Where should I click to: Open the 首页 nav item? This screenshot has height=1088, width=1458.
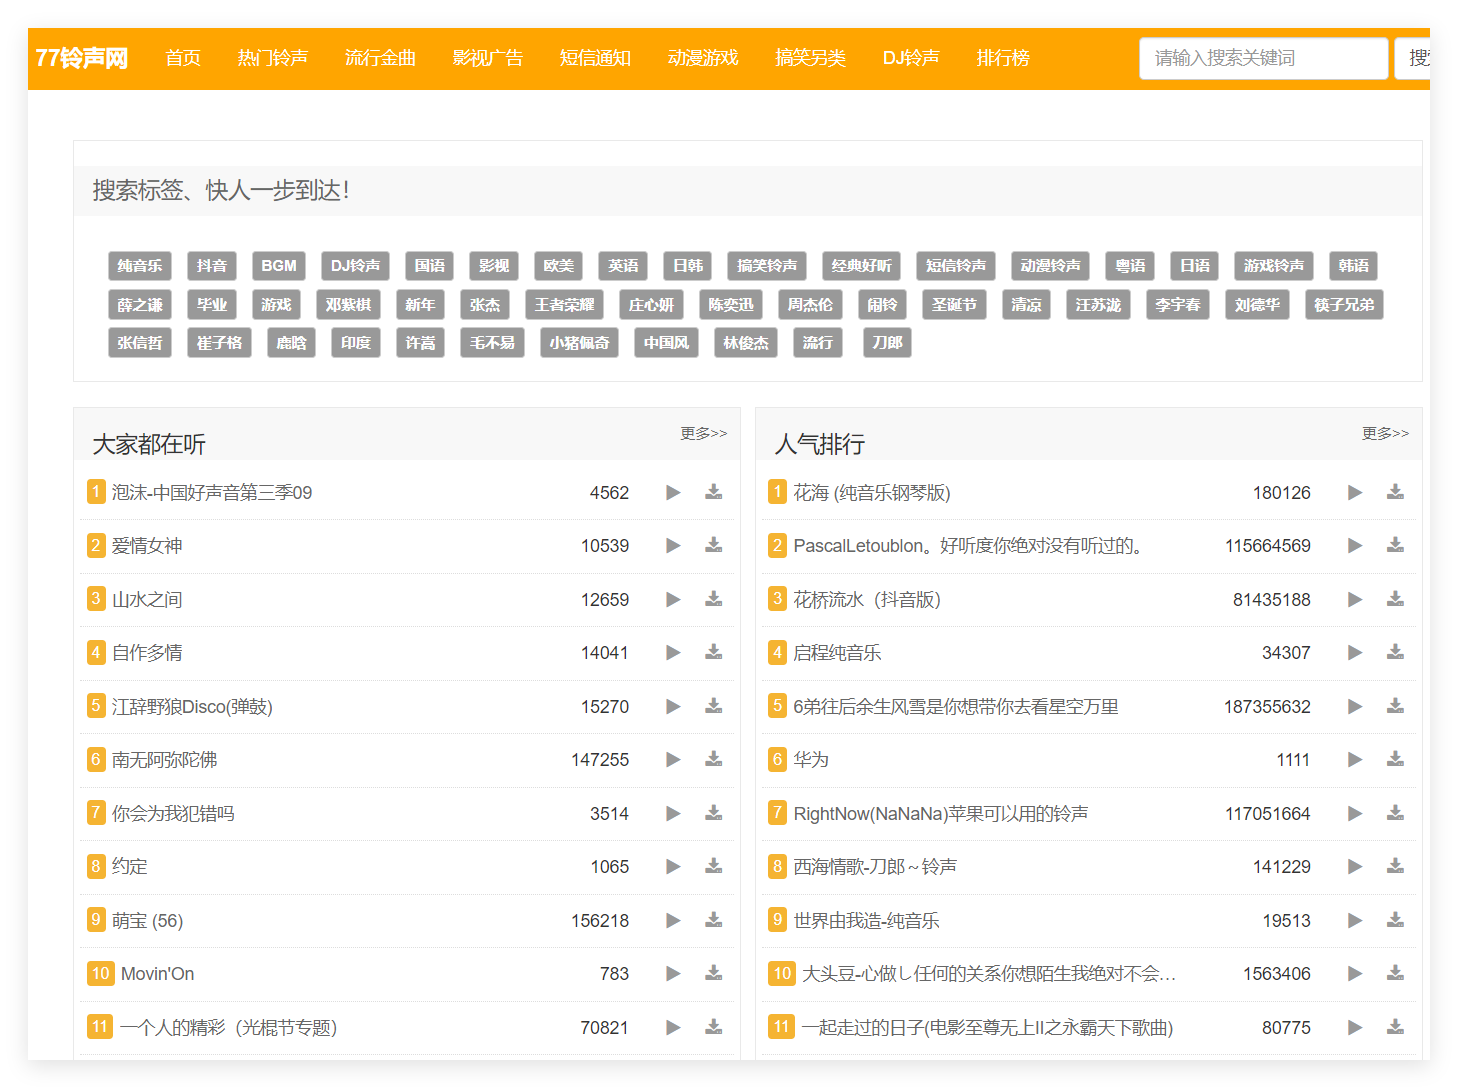[x=183, y=58]
